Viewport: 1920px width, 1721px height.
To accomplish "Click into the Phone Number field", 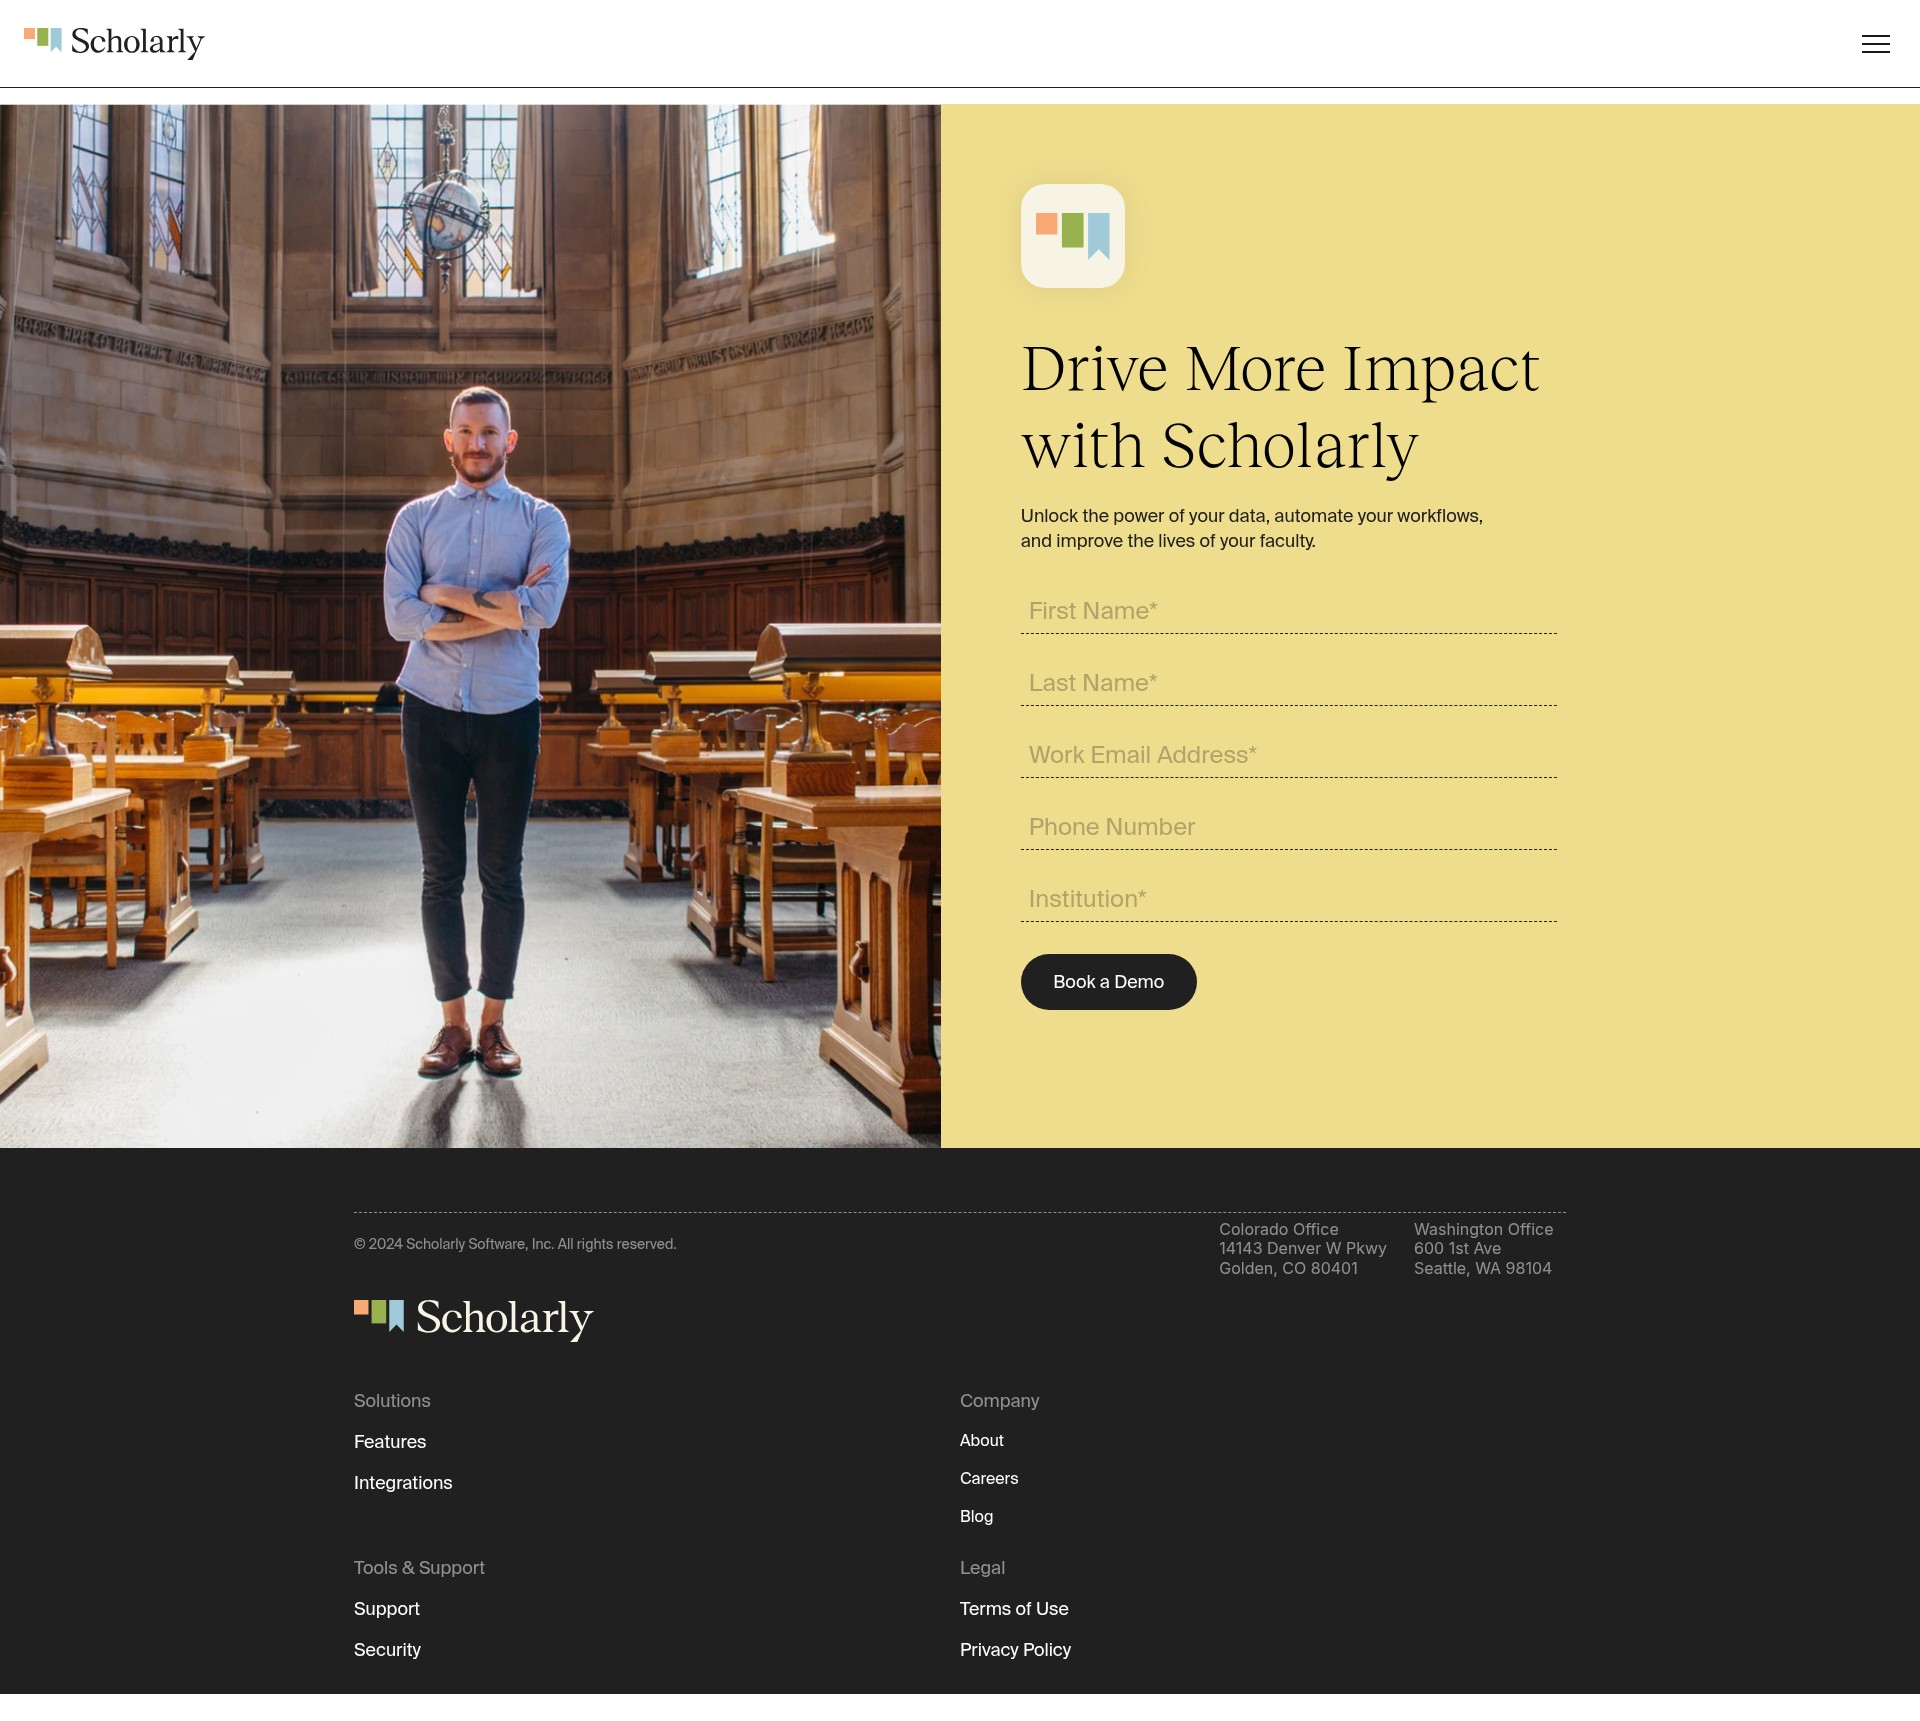I will pyautogui.click(x=1288, y=827).
